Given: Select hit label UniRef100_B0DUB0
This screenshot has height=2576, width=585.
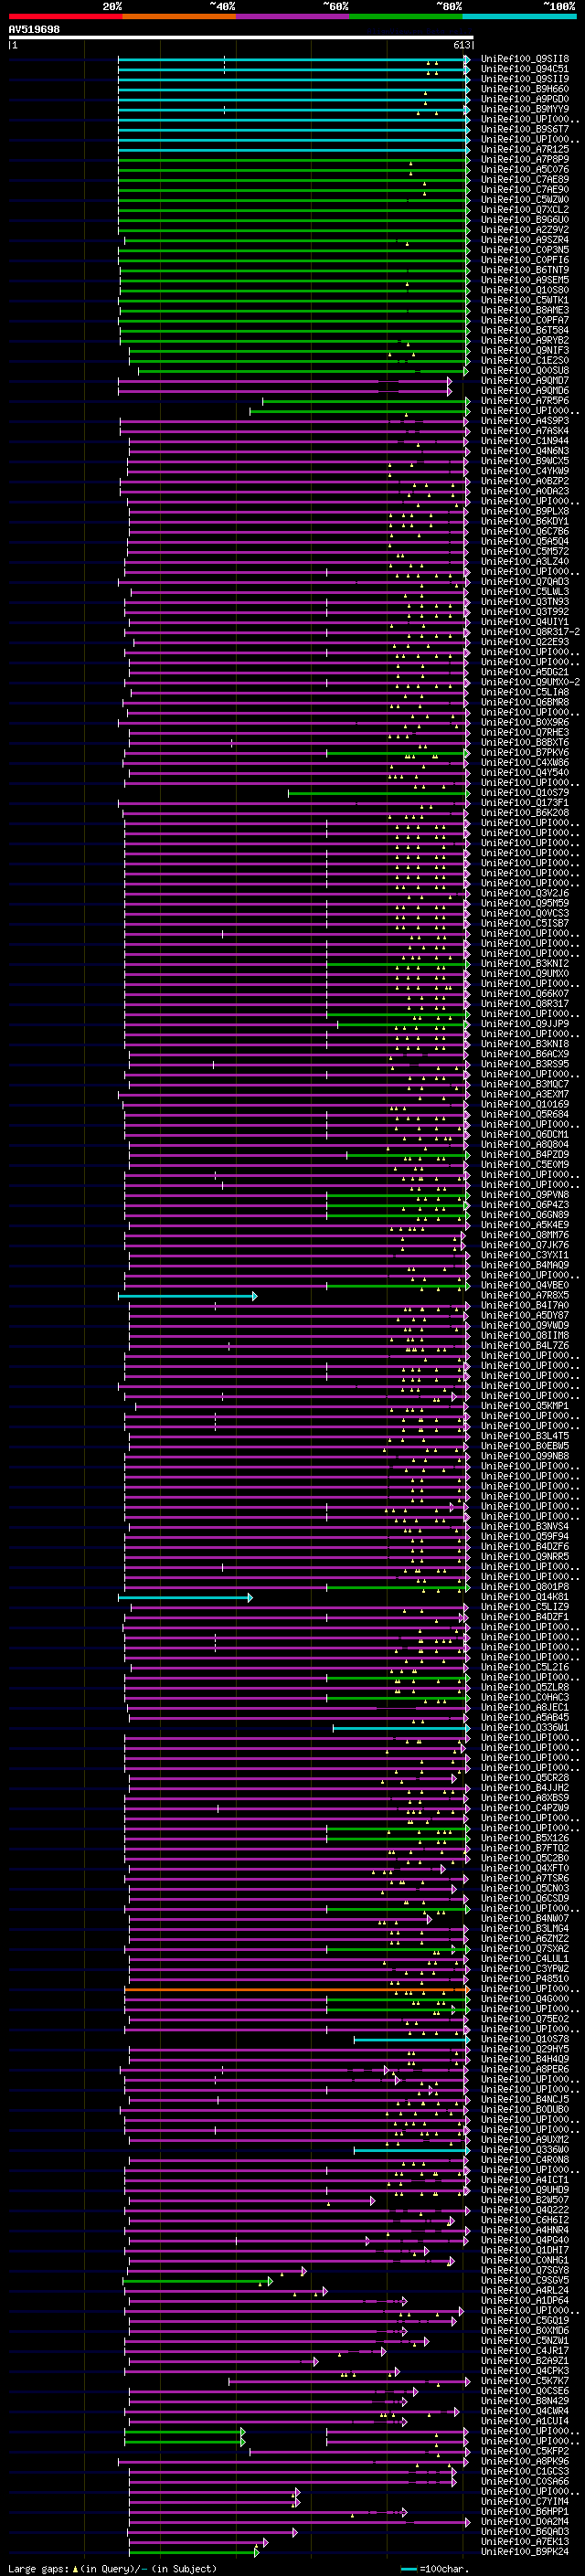Looking at the screenshot, I should click(x=525, y=2109).
